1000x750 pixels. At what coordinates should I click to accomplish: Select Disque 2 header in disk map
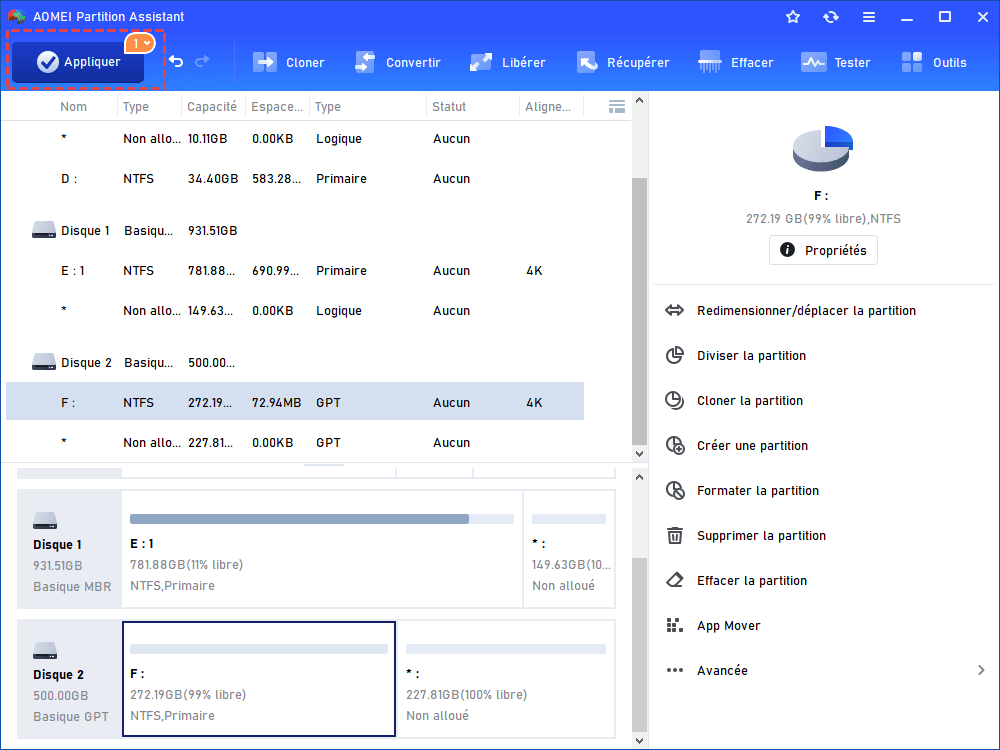pyautogui.click(x=70, y=679)
